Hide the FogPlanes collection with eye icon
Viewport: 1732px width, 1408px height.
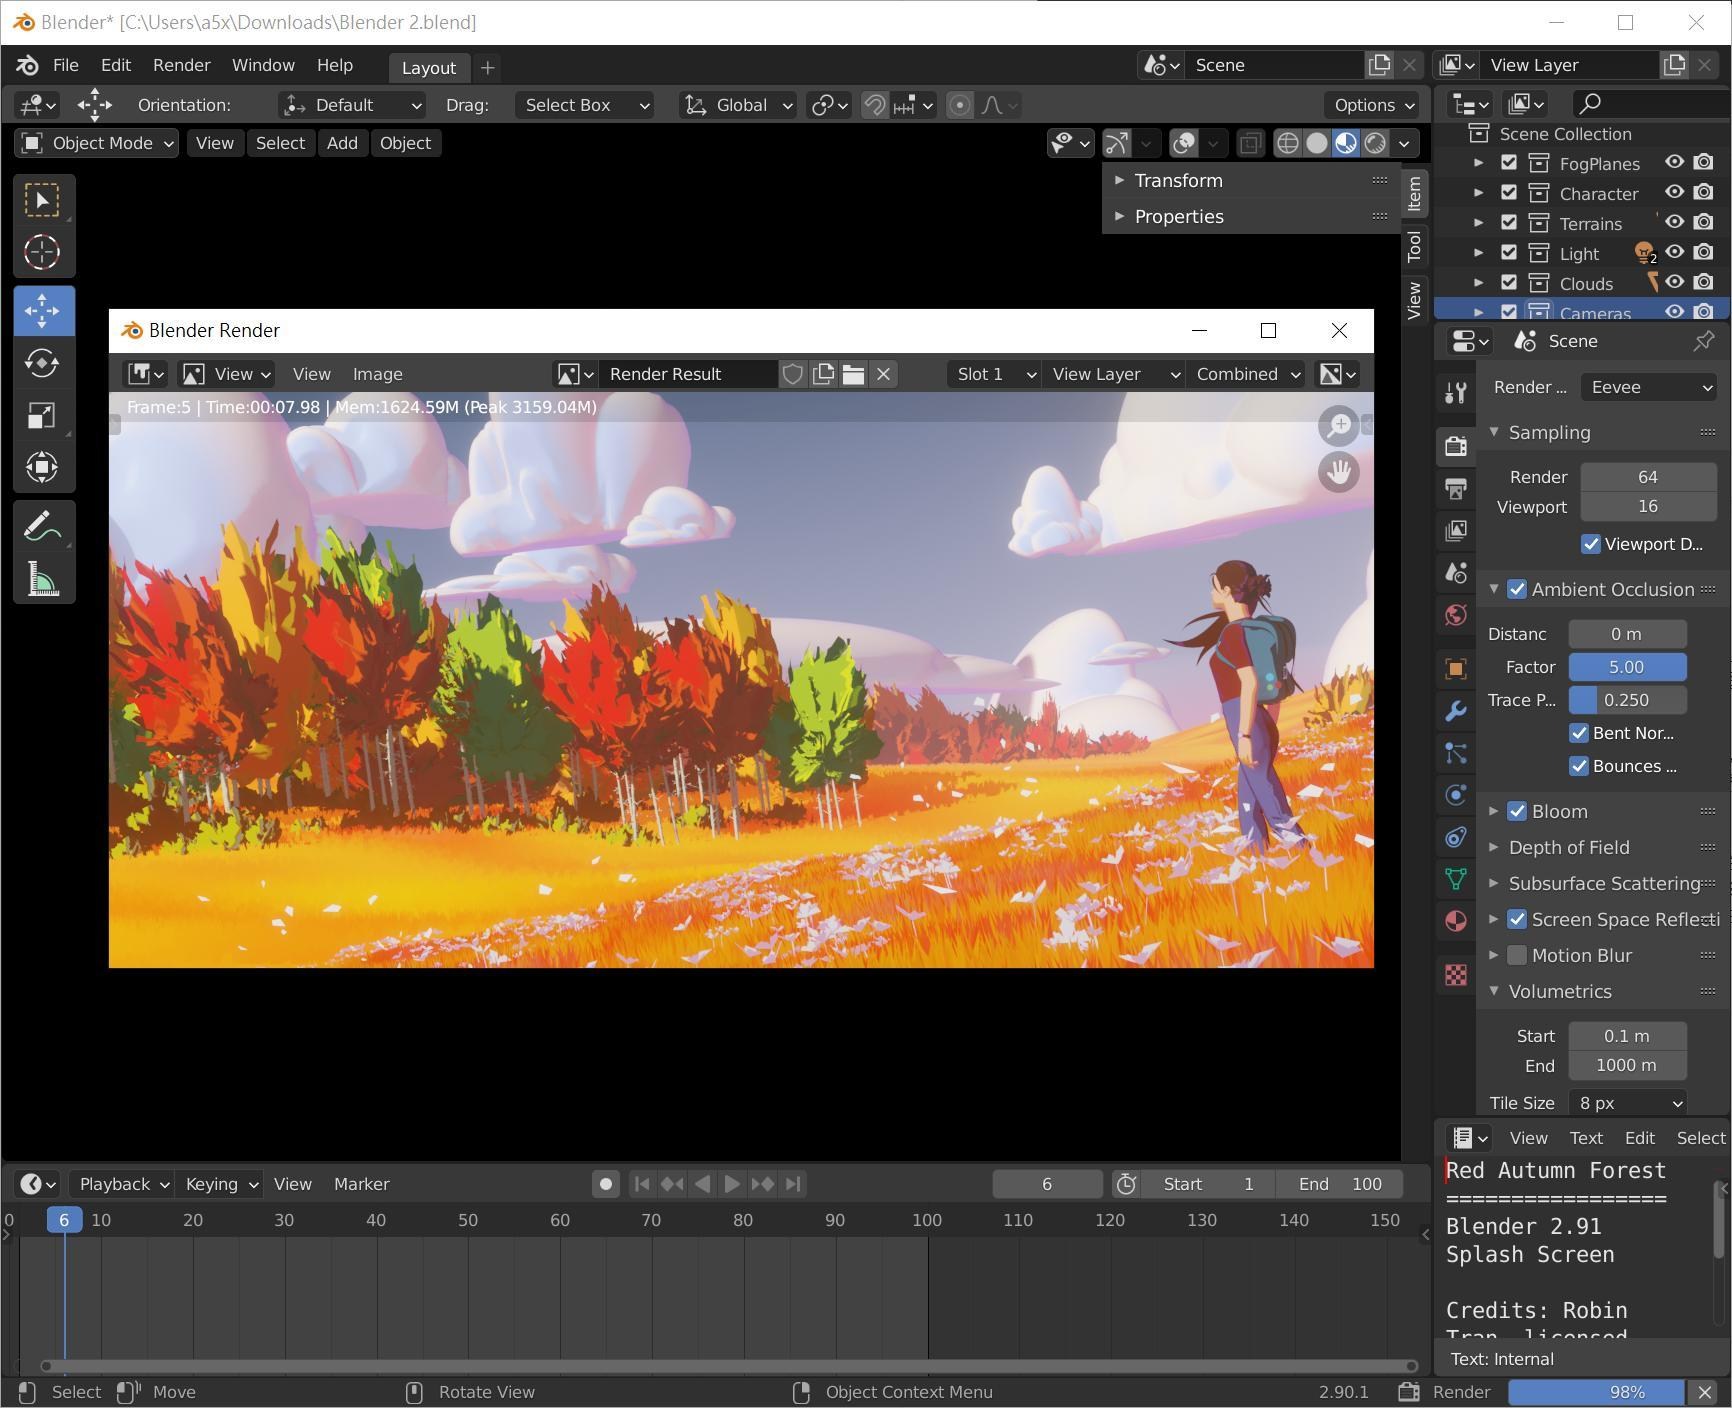(1674, 163)
